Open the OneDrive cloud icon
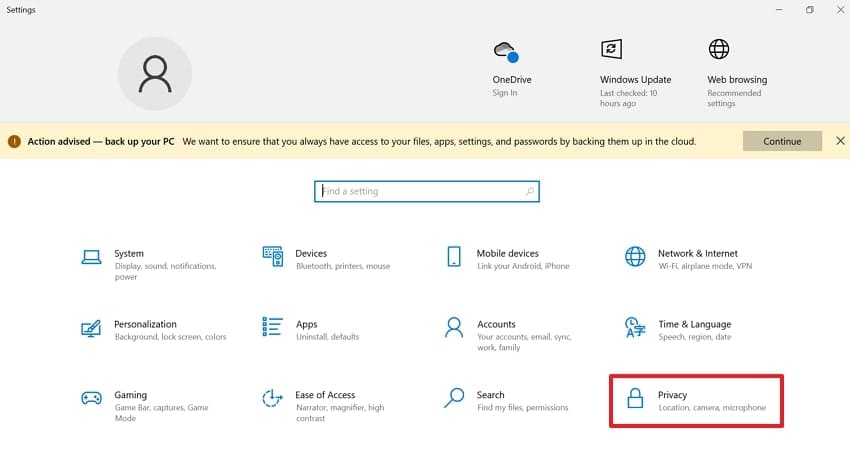This screenshot has height=452, width=850. [x=506, y=52]
